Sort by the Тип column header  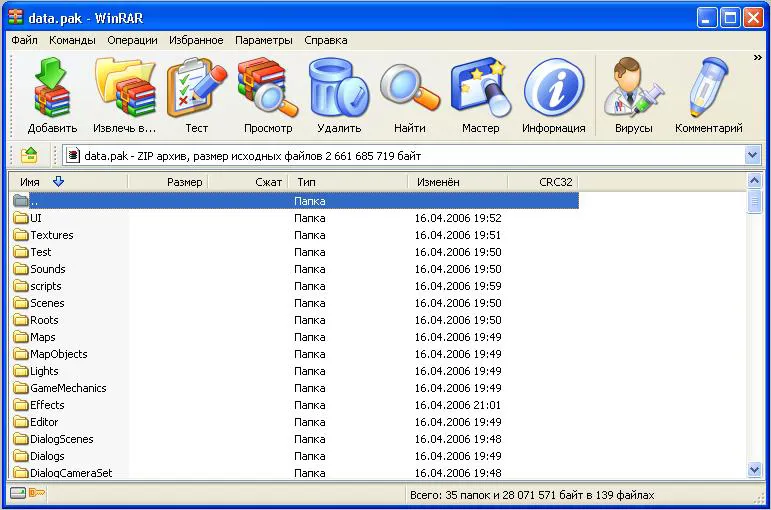pyautogui.click(x=348, y=182)
